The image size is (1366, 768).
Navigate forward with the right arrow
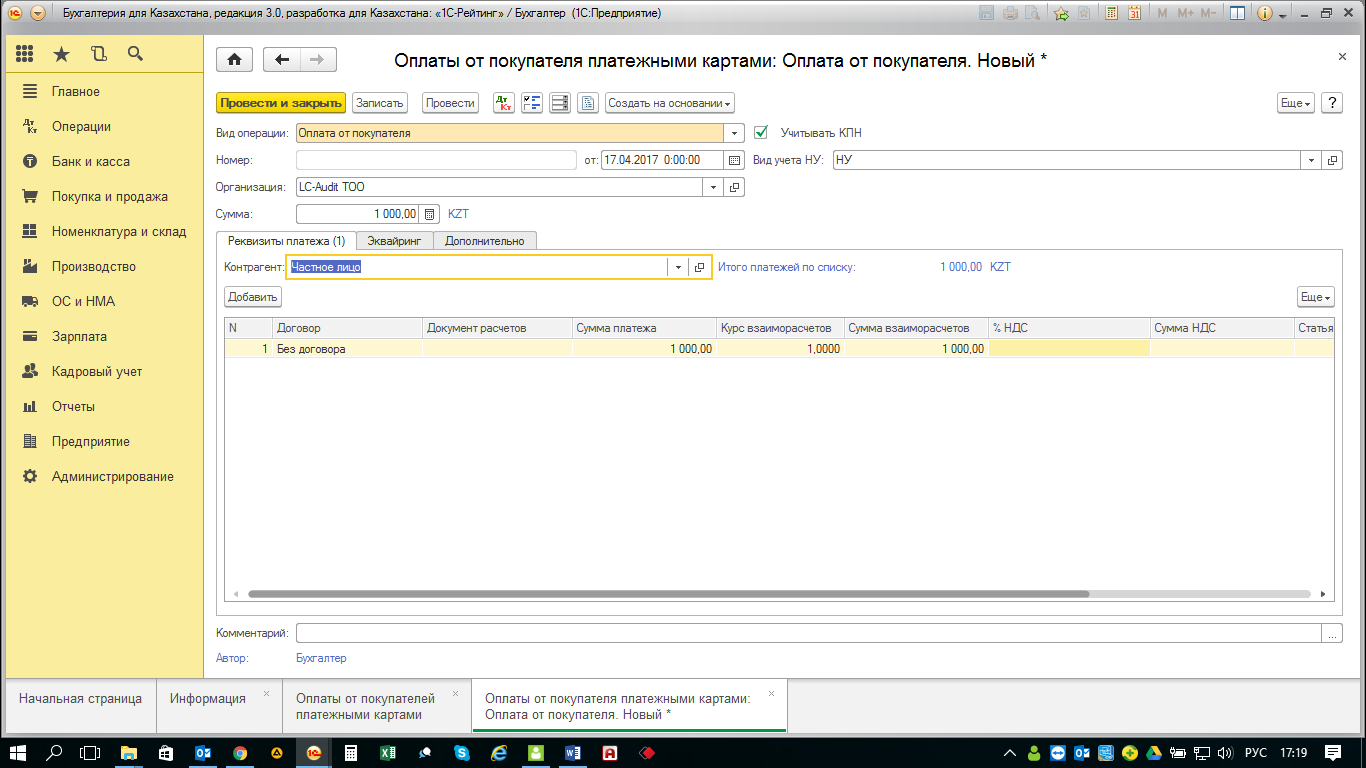click(x=318, y=60)
